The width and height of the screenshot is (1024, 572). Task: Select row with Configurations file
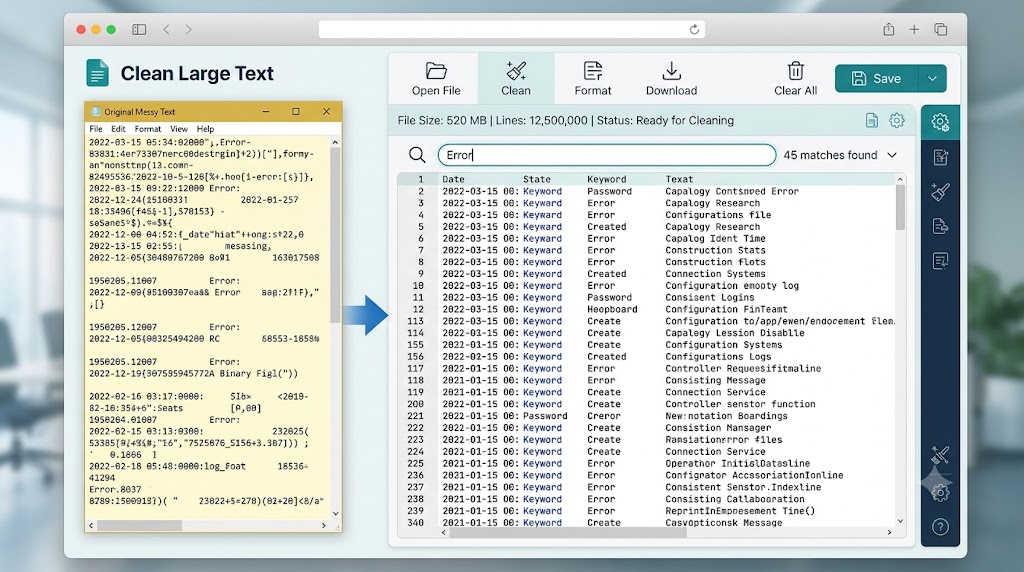click(x=647, y=215)
